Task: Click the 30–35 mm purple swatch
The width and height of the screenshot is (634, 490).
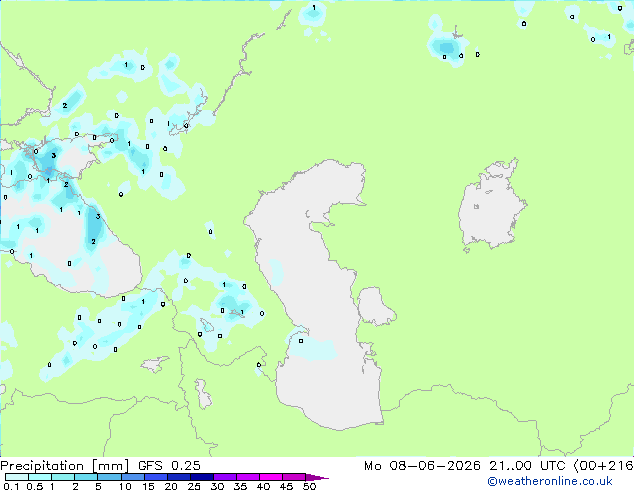Action: click(224, 477)
